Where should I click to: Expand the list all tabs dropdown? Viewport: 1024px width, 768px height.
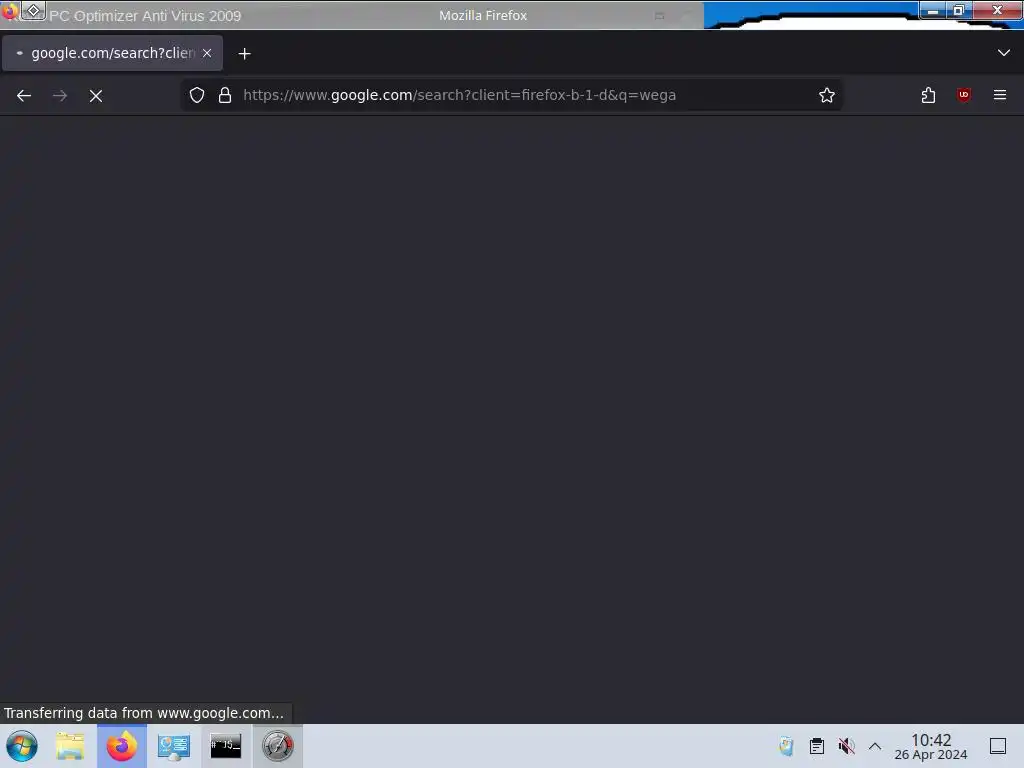tap(1004, 53)
